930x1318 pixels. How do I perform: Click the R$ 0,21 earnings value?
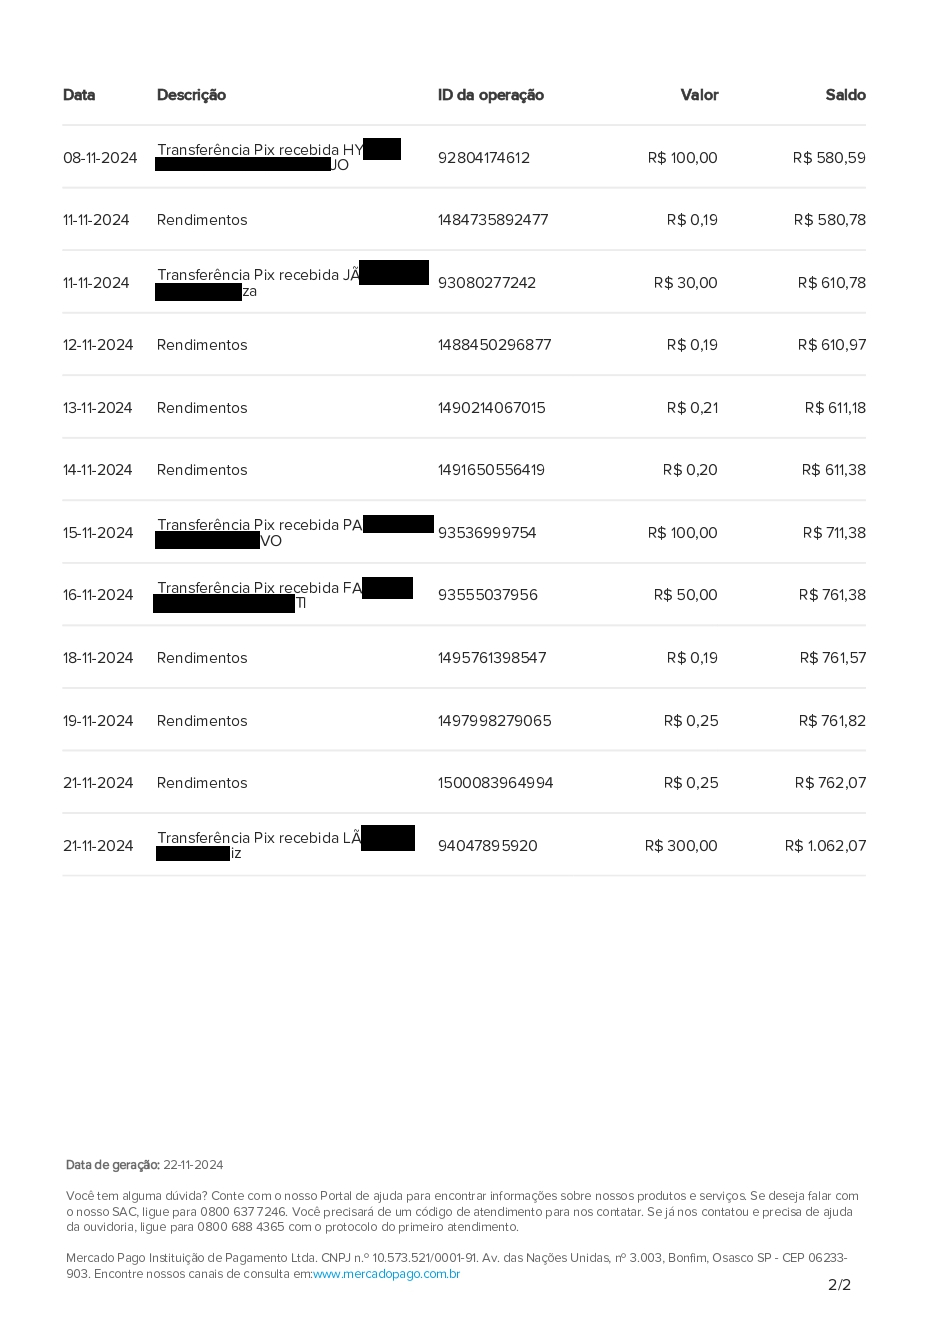pyautogui.click(x=690, y=408)
